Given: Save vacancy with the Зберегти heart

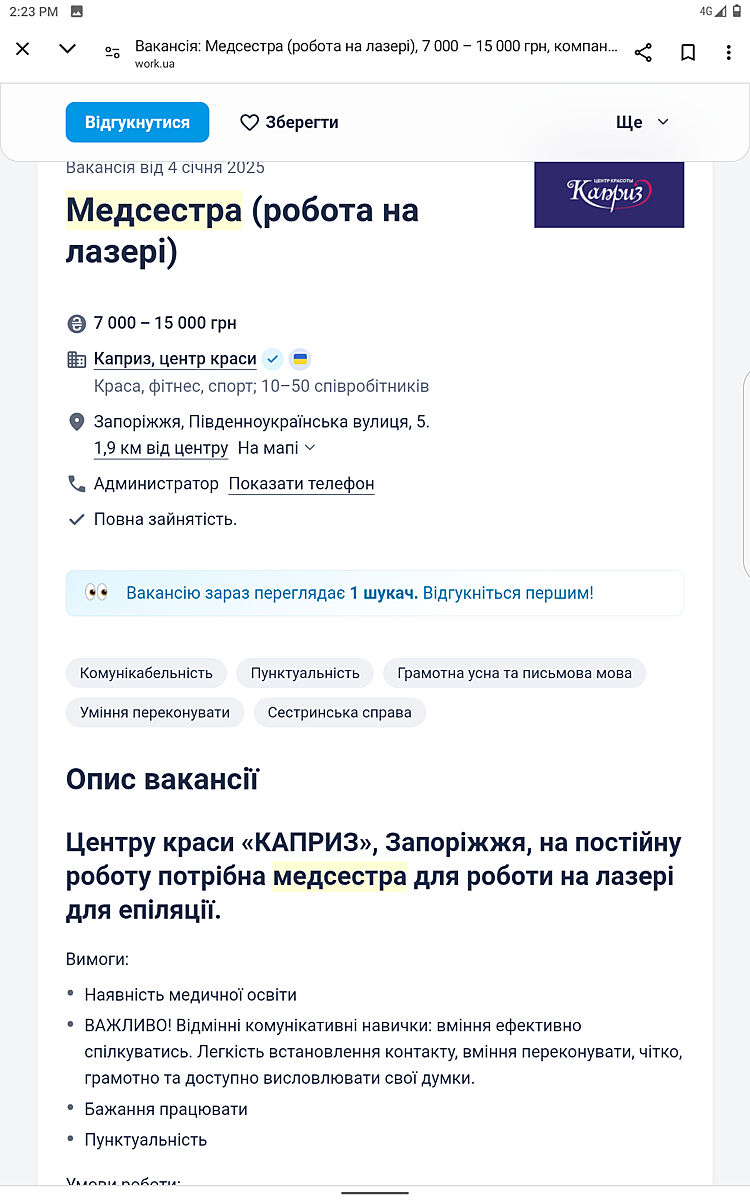Looking at the screenshot, I should (289, 122).
